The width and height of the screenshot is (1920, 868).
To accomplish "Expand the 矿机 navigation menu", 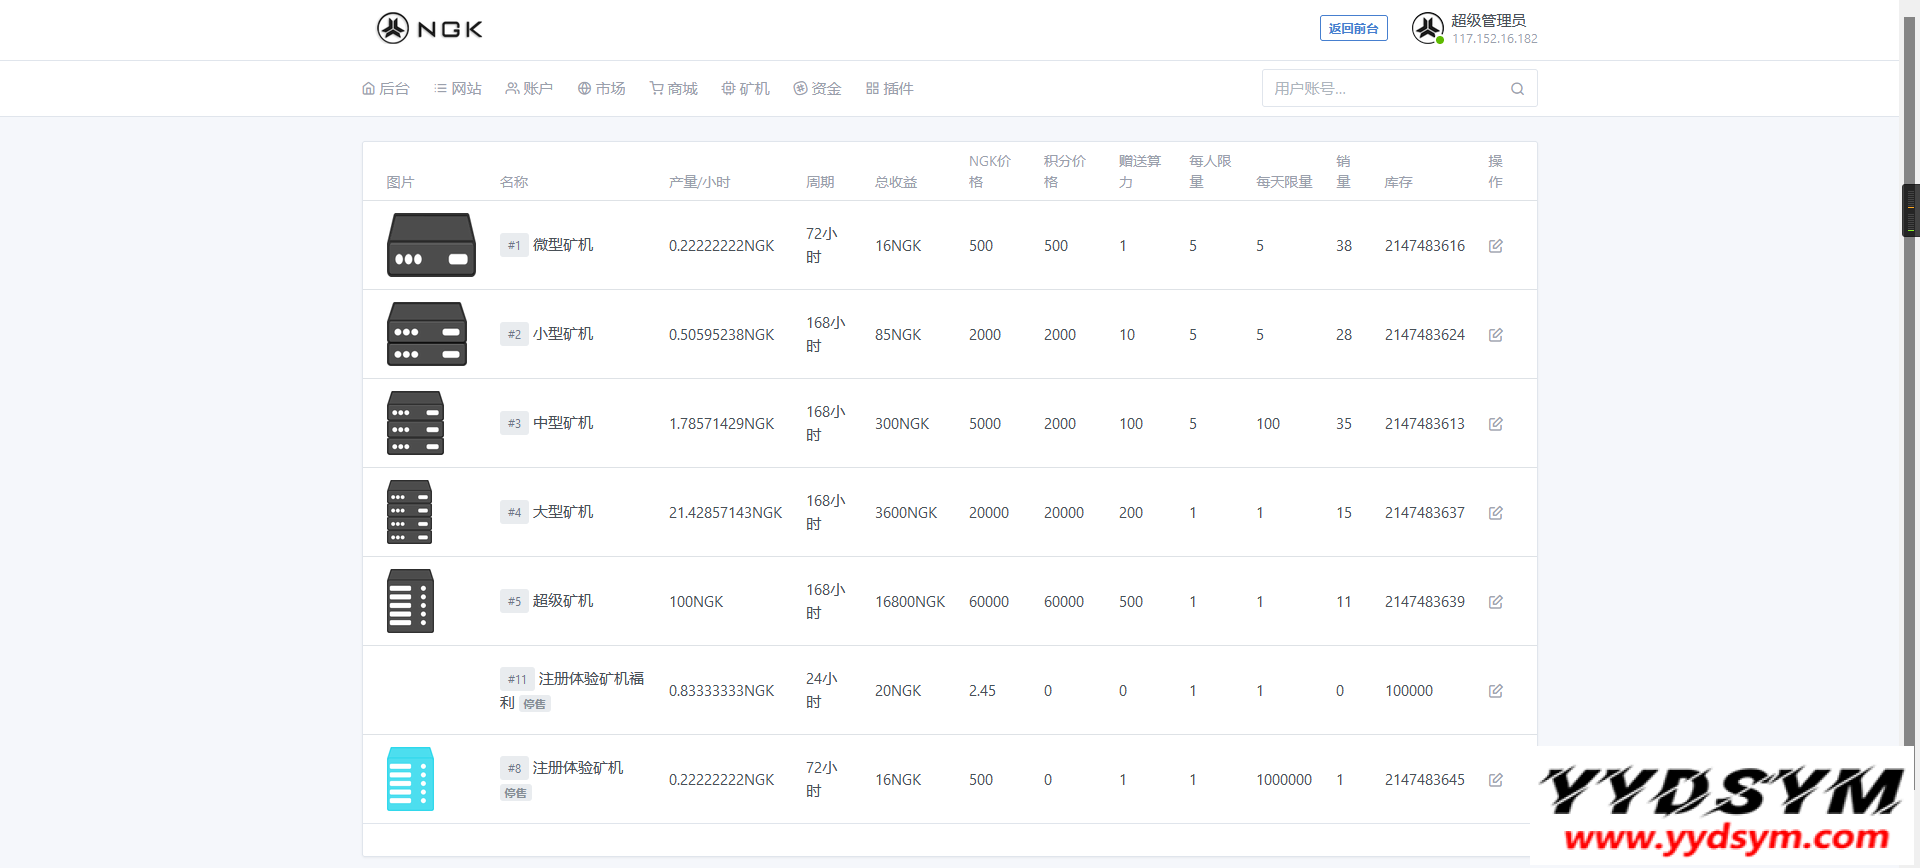I will [x=746, y=89].
